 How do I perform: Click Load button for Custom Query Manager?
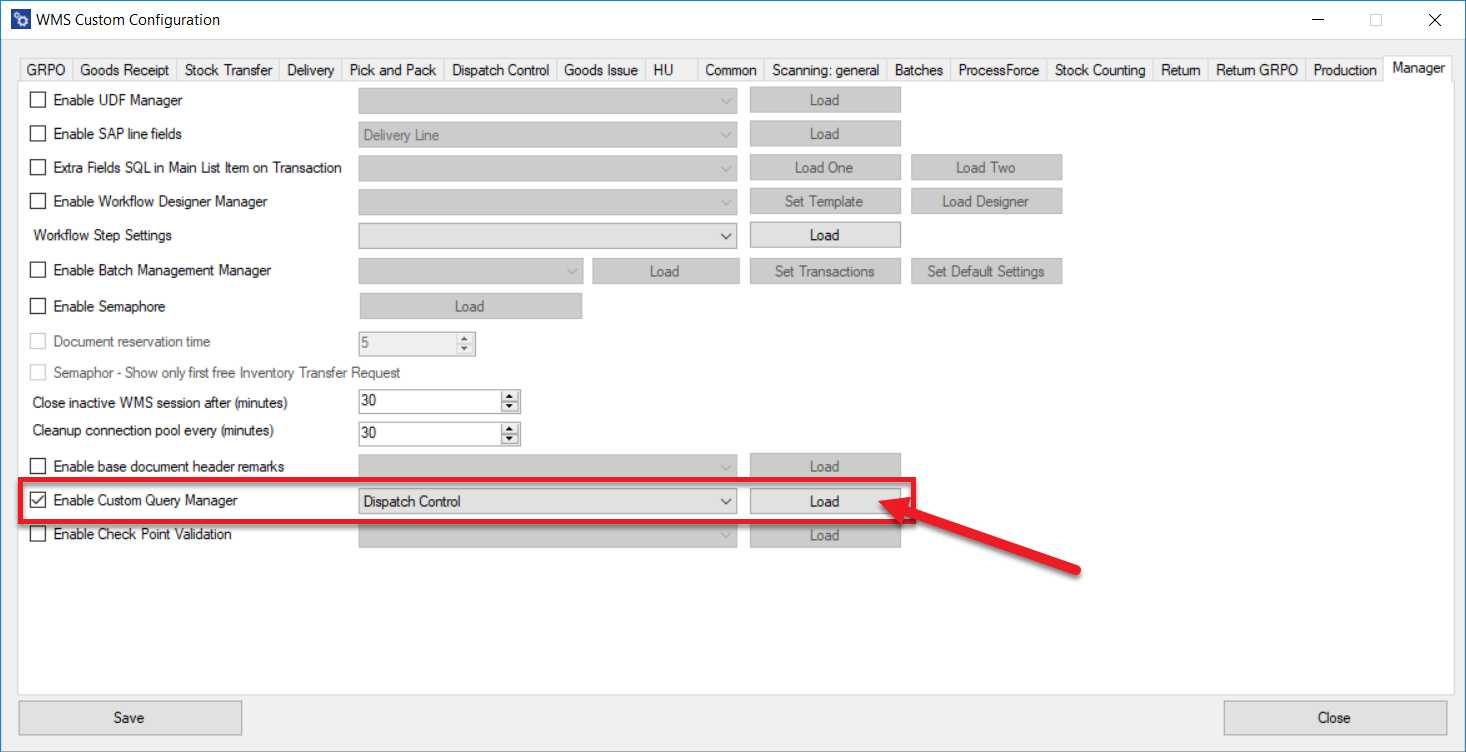pyautogui.click(x=824, y=502)
